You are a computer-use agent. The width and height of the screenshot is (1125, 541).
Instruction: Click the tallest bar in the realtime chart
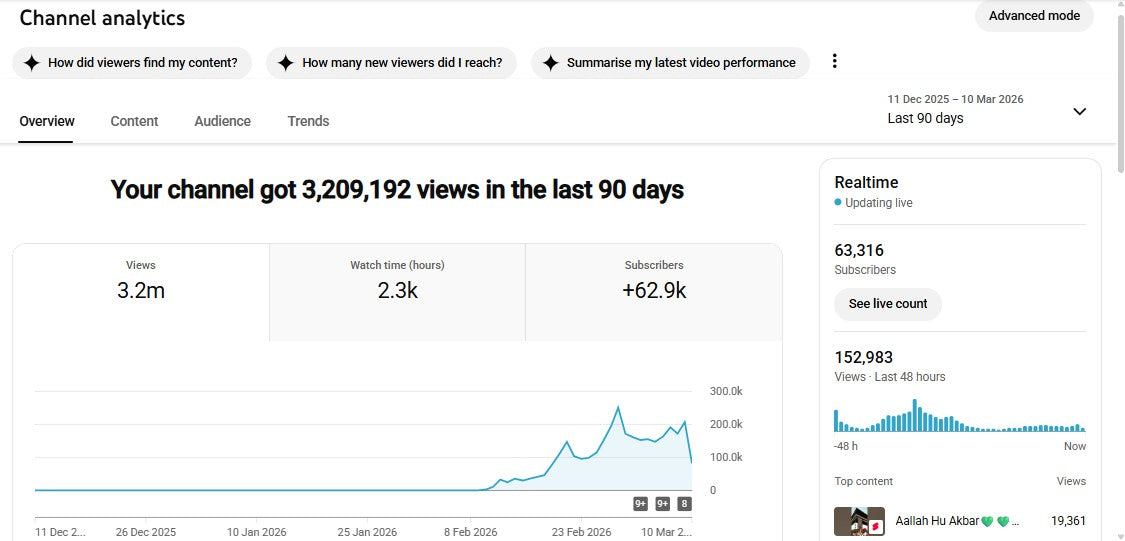pos(914,416)
